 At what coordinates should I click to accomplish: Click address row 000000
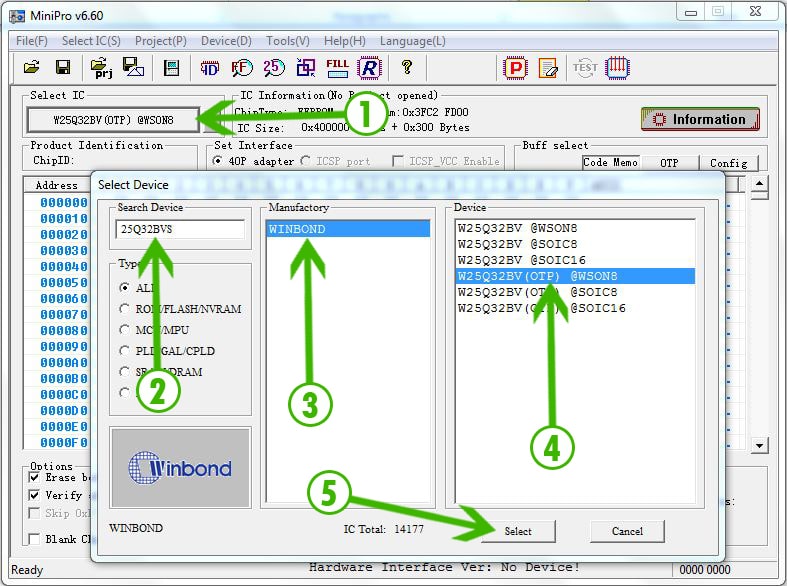pos(64,203)
